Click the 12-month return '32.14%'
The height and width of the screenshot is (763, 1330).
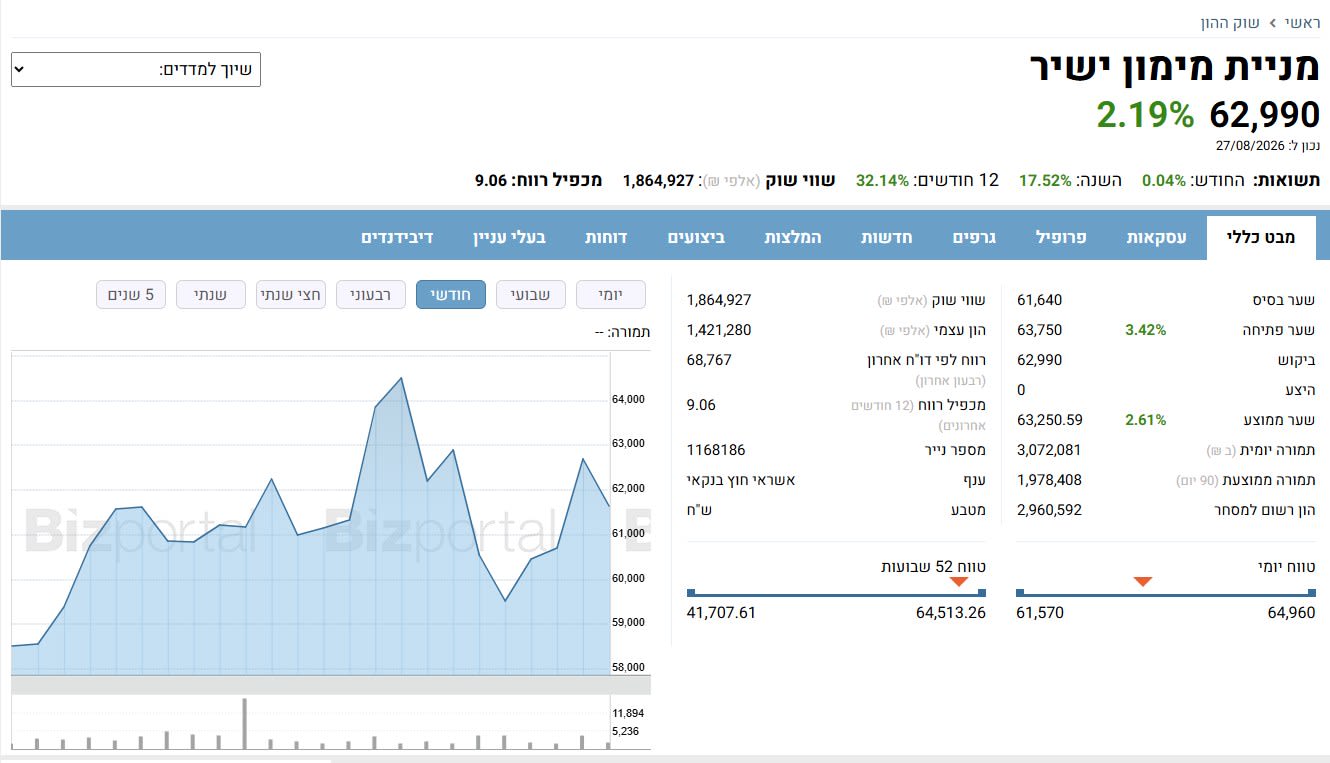tap(882, 180)
